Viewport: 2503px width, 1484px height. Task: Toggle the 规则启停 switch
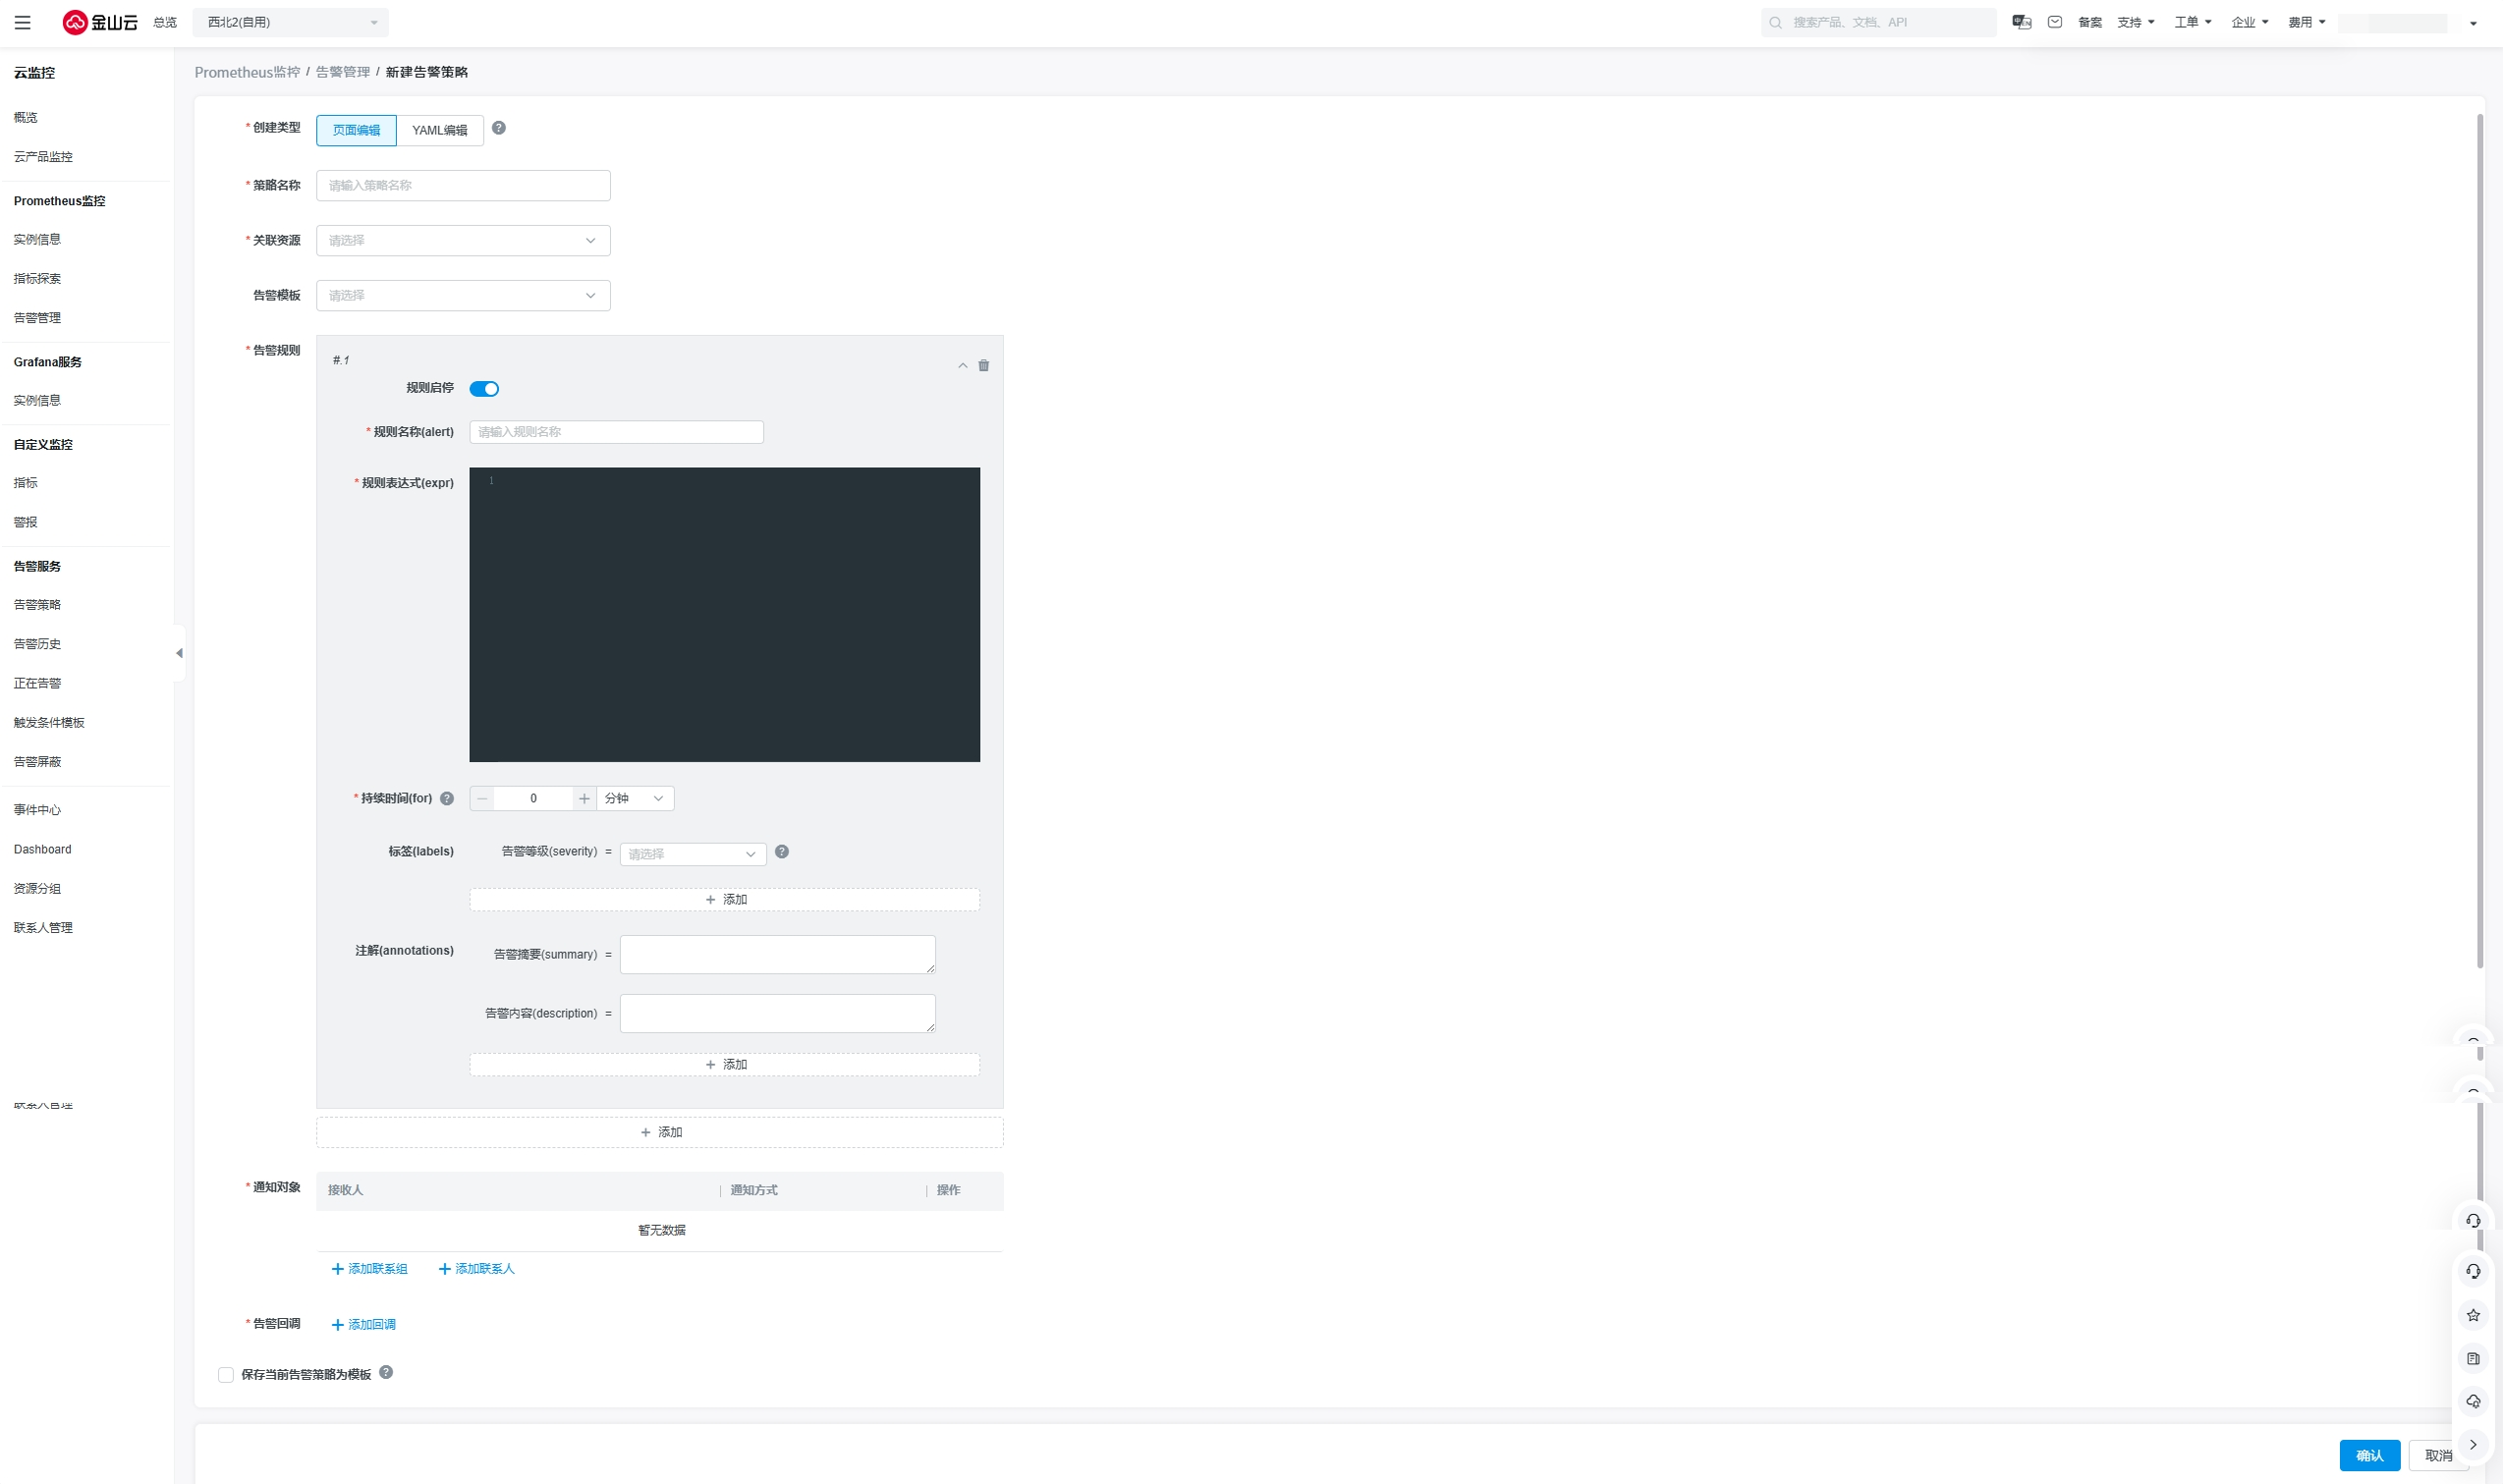[484, 389]
